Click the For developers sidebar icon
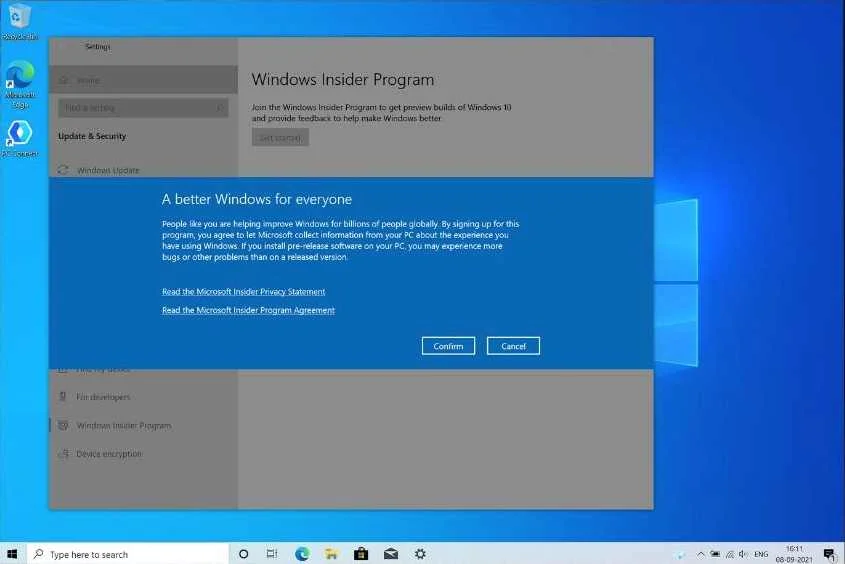Viewport: 845px width, 564px height. pyautogui.click(x=63, y=396)
